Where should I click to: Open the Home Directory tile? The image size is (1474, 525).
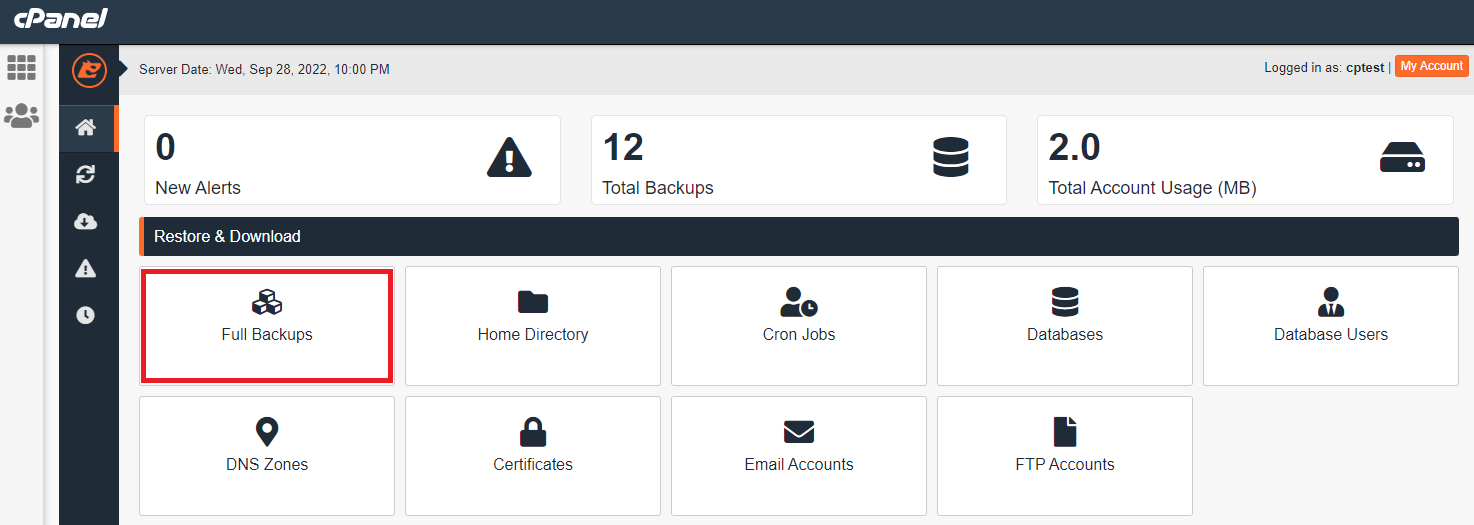click(532, 325)
